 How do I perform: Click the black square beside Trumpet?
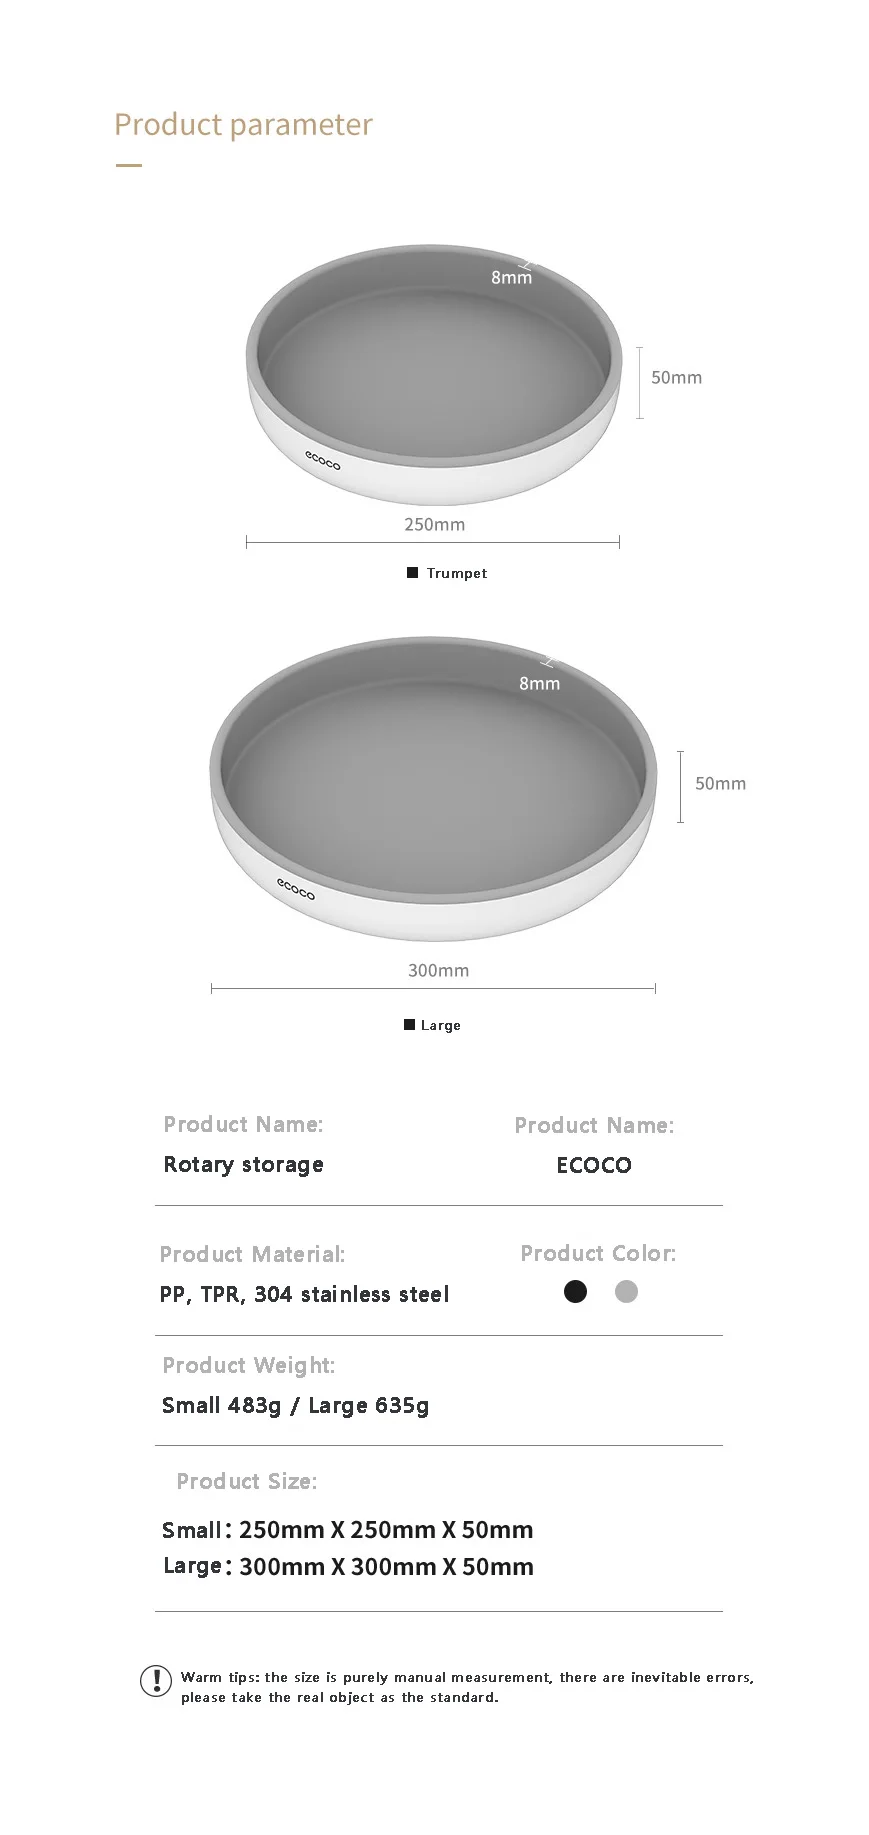(412, 573)
